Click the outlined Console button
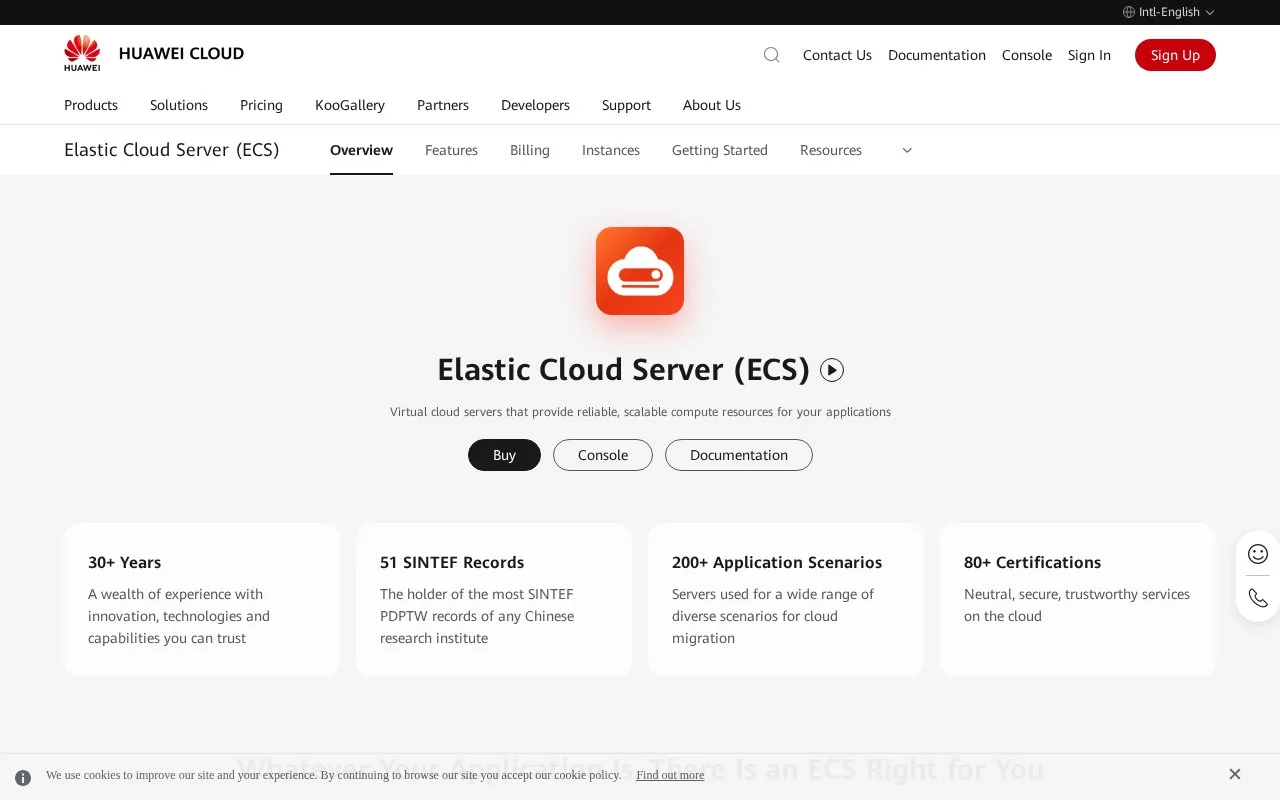1280x800 pixels. [603, 455]
